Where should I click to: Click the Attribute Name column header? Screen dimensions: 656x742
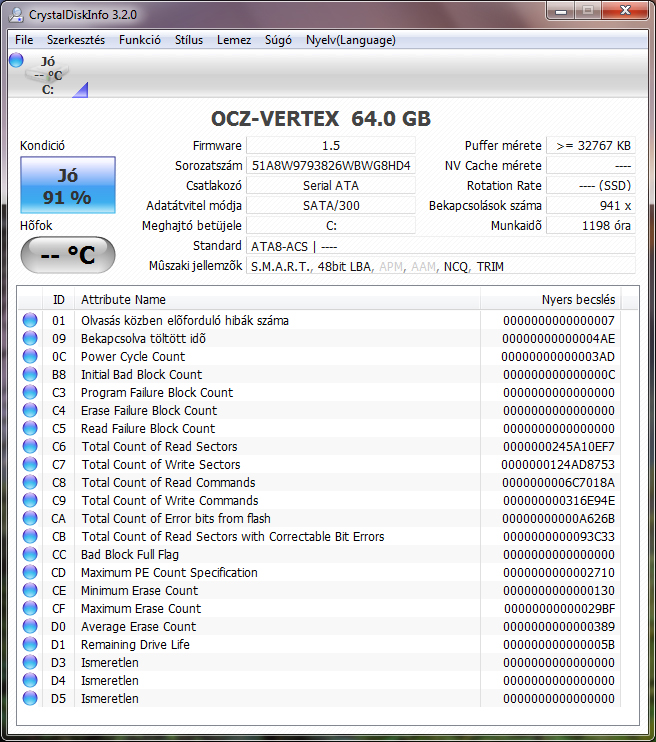[x=277, y=300]
